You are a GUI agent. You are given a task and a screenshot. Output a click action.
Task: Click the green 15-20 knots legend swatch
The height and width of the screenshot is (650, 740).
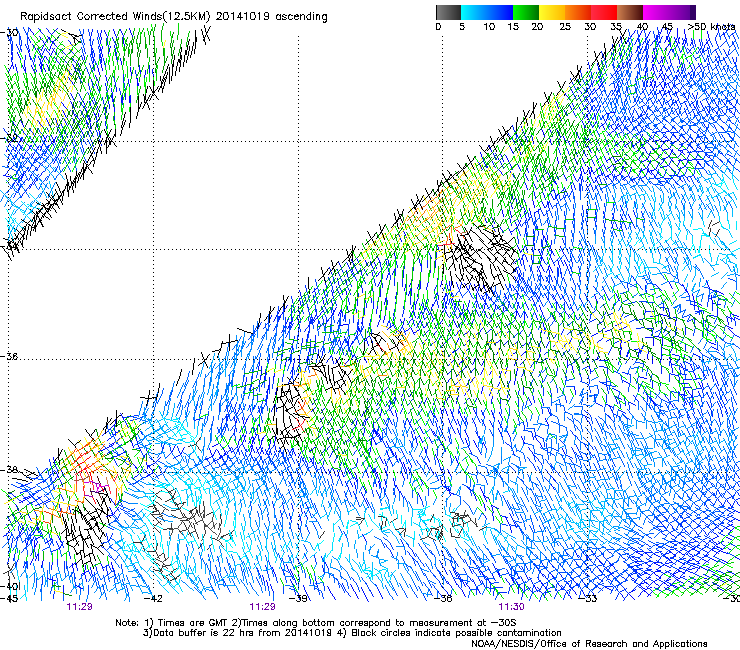click(526, 12)
